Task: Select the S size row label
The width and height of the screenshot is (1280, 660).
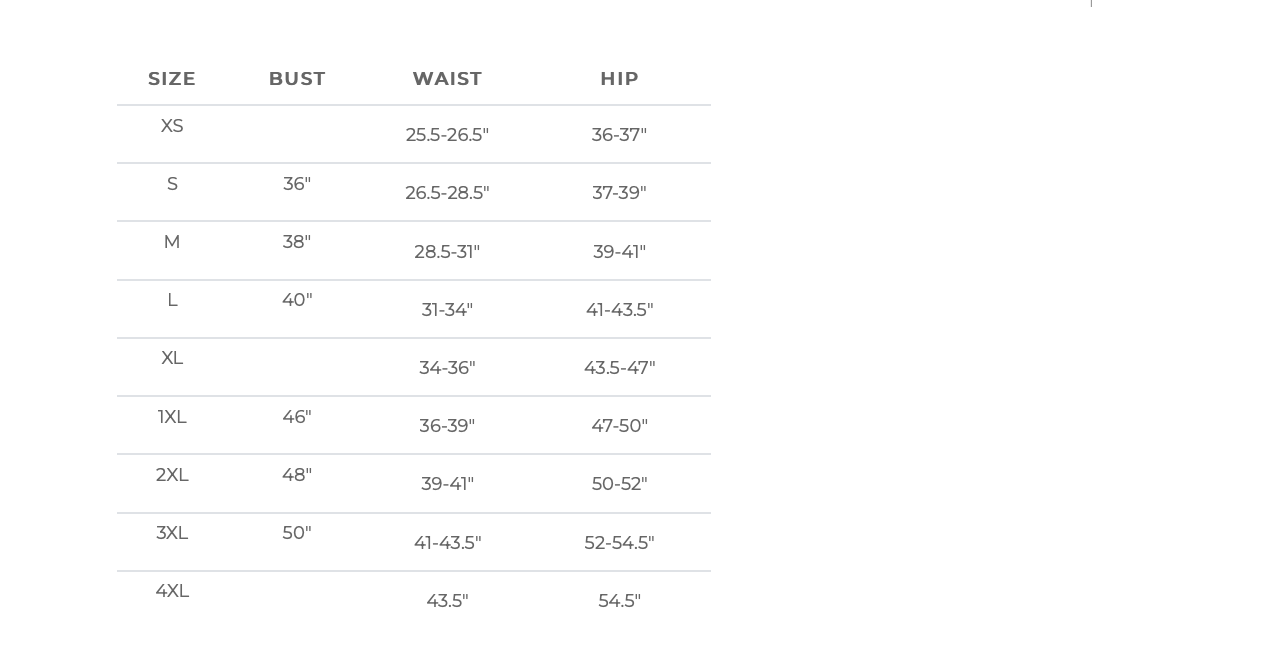Action: tap(172, 184)
